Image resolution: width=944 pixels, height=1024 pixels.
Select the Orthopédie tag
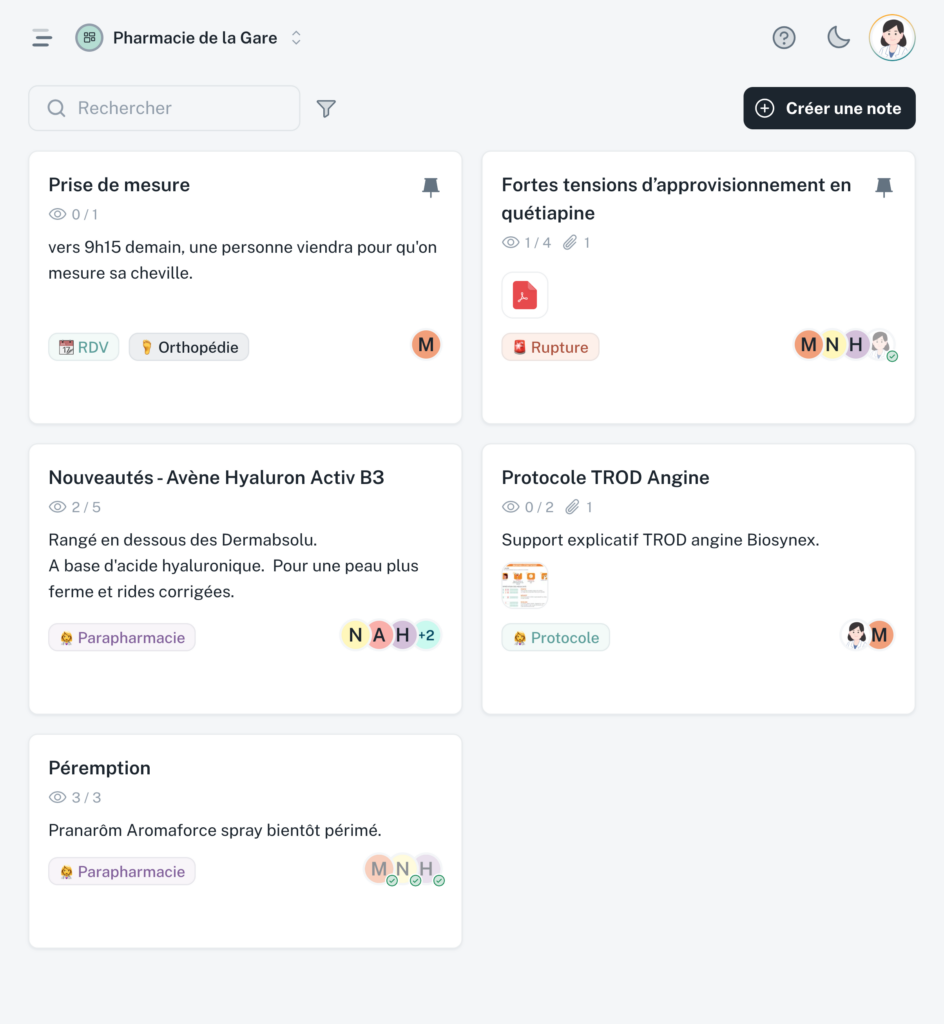pyautogui.click(x=189, y=347)
